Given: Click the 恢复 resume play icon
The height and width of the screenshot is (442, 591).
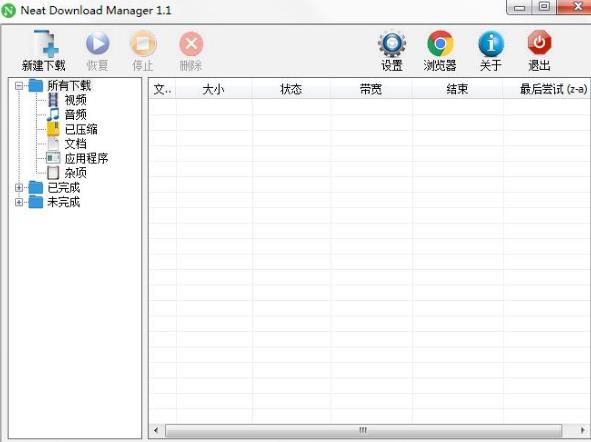Looking at the screenshot, I should coord(97,43).
